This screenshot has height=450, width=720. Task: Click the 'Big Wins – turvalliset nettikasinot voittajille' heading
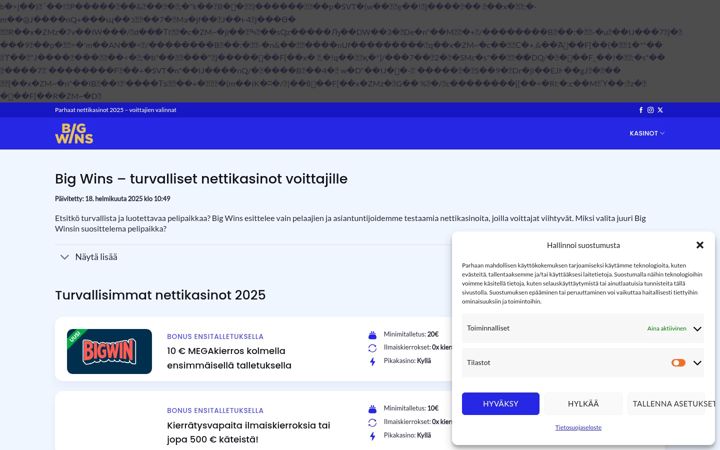(201, 179)
